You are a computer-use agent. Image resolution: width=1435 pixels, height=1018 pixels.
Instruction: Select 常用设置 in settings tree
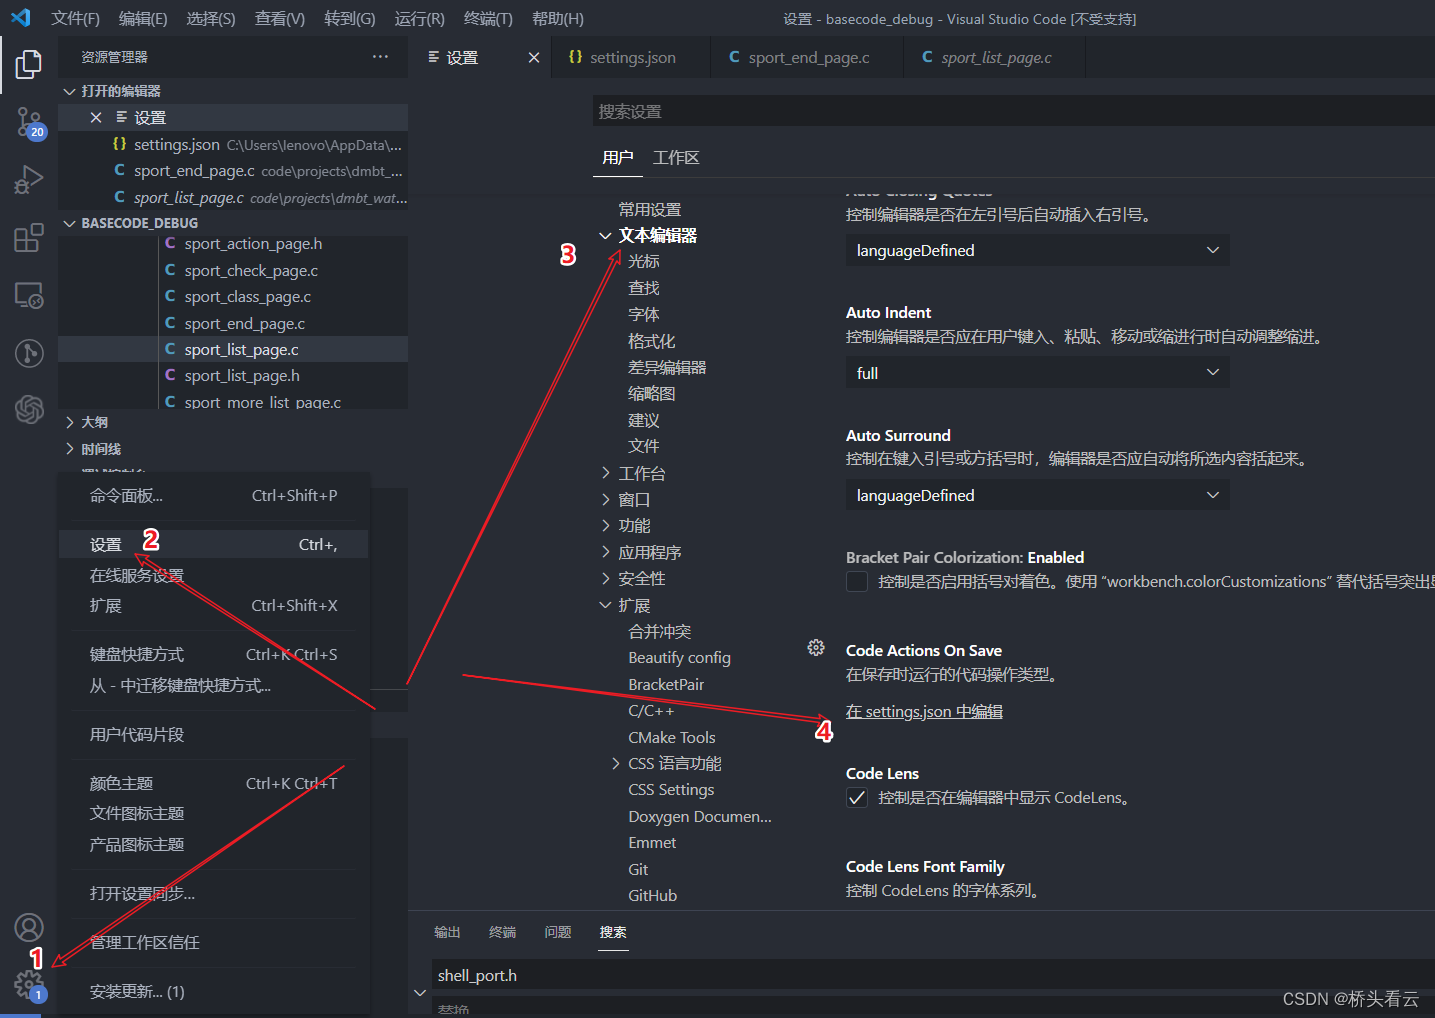[649, 210]
